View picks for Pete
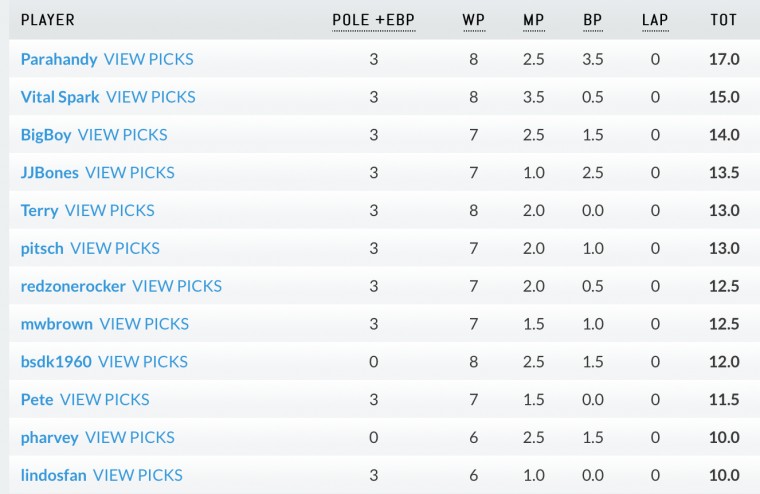Screen dimensions: 760x494 105,399
